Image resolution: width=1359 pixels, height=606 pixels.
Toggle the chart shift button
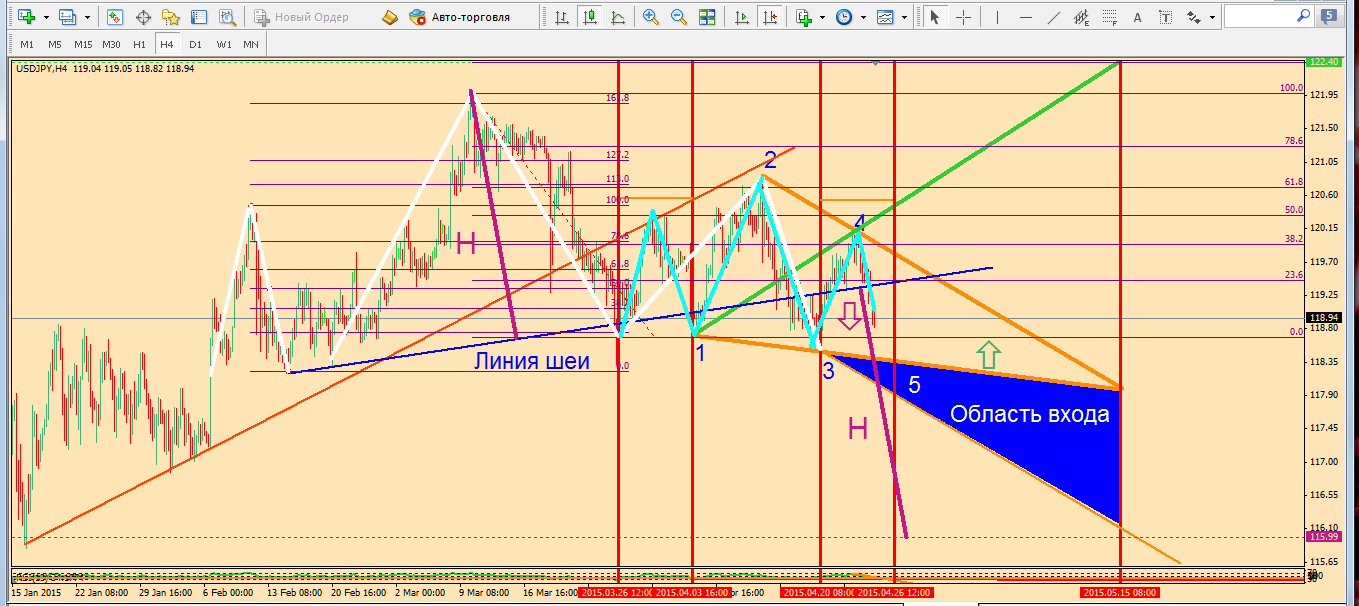pyautogui.click(x=769, y=17)
